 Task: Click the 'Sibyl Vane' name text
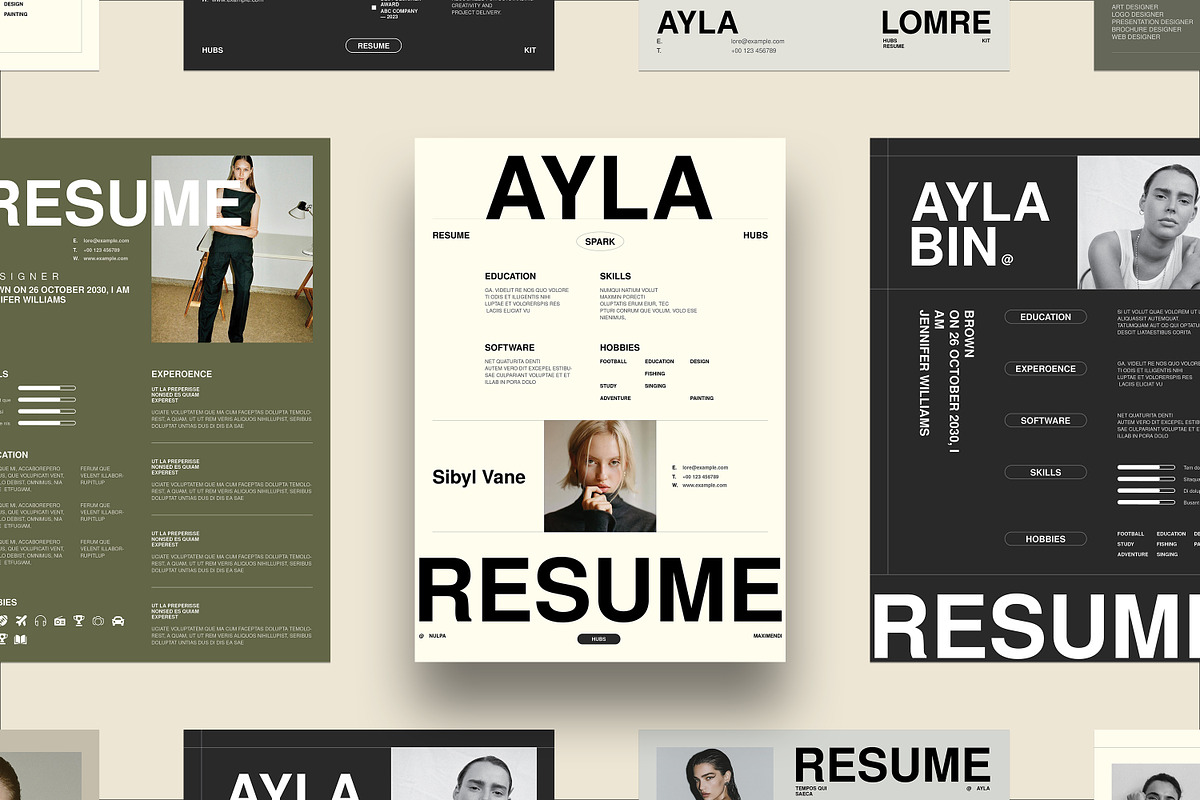478,477
